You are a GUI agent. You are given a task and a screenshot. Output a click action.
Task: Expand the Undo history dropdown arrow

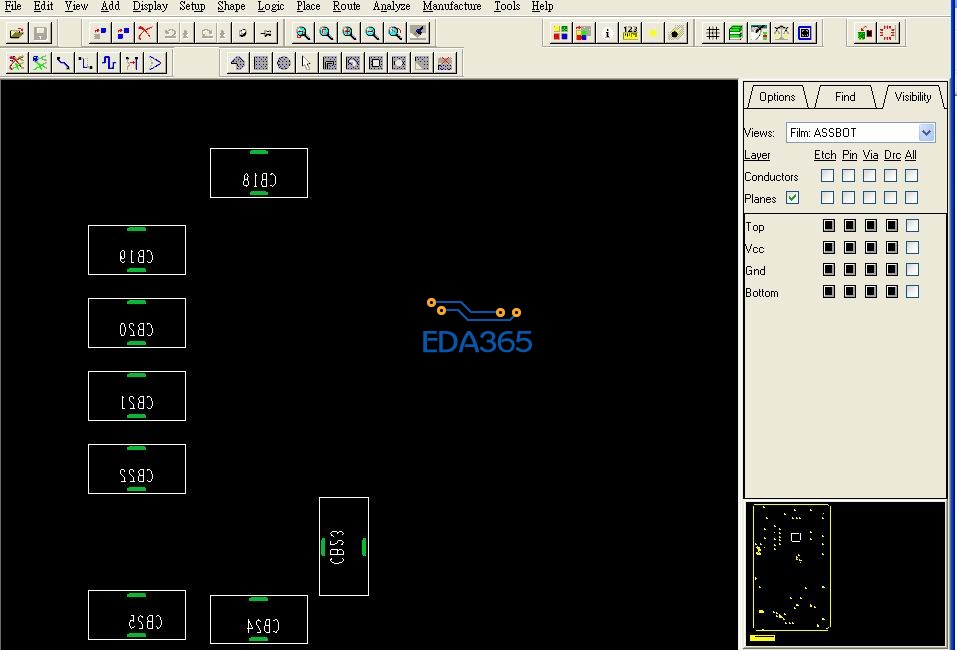click(185, 33)
